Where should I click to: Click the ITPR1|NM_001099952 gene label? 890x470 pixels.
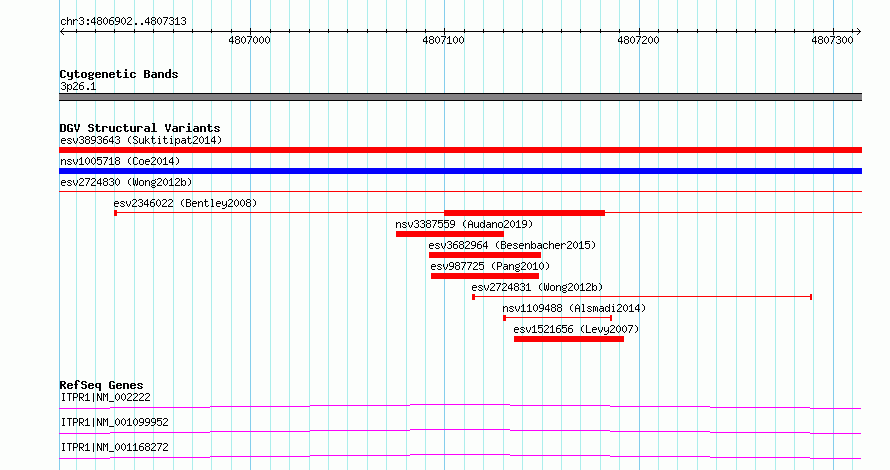[115, 422]
